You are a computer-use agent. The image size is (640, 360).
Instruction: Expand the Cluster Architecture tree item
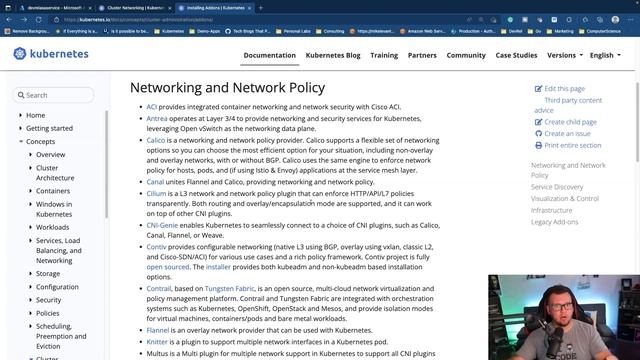(30, 168)
